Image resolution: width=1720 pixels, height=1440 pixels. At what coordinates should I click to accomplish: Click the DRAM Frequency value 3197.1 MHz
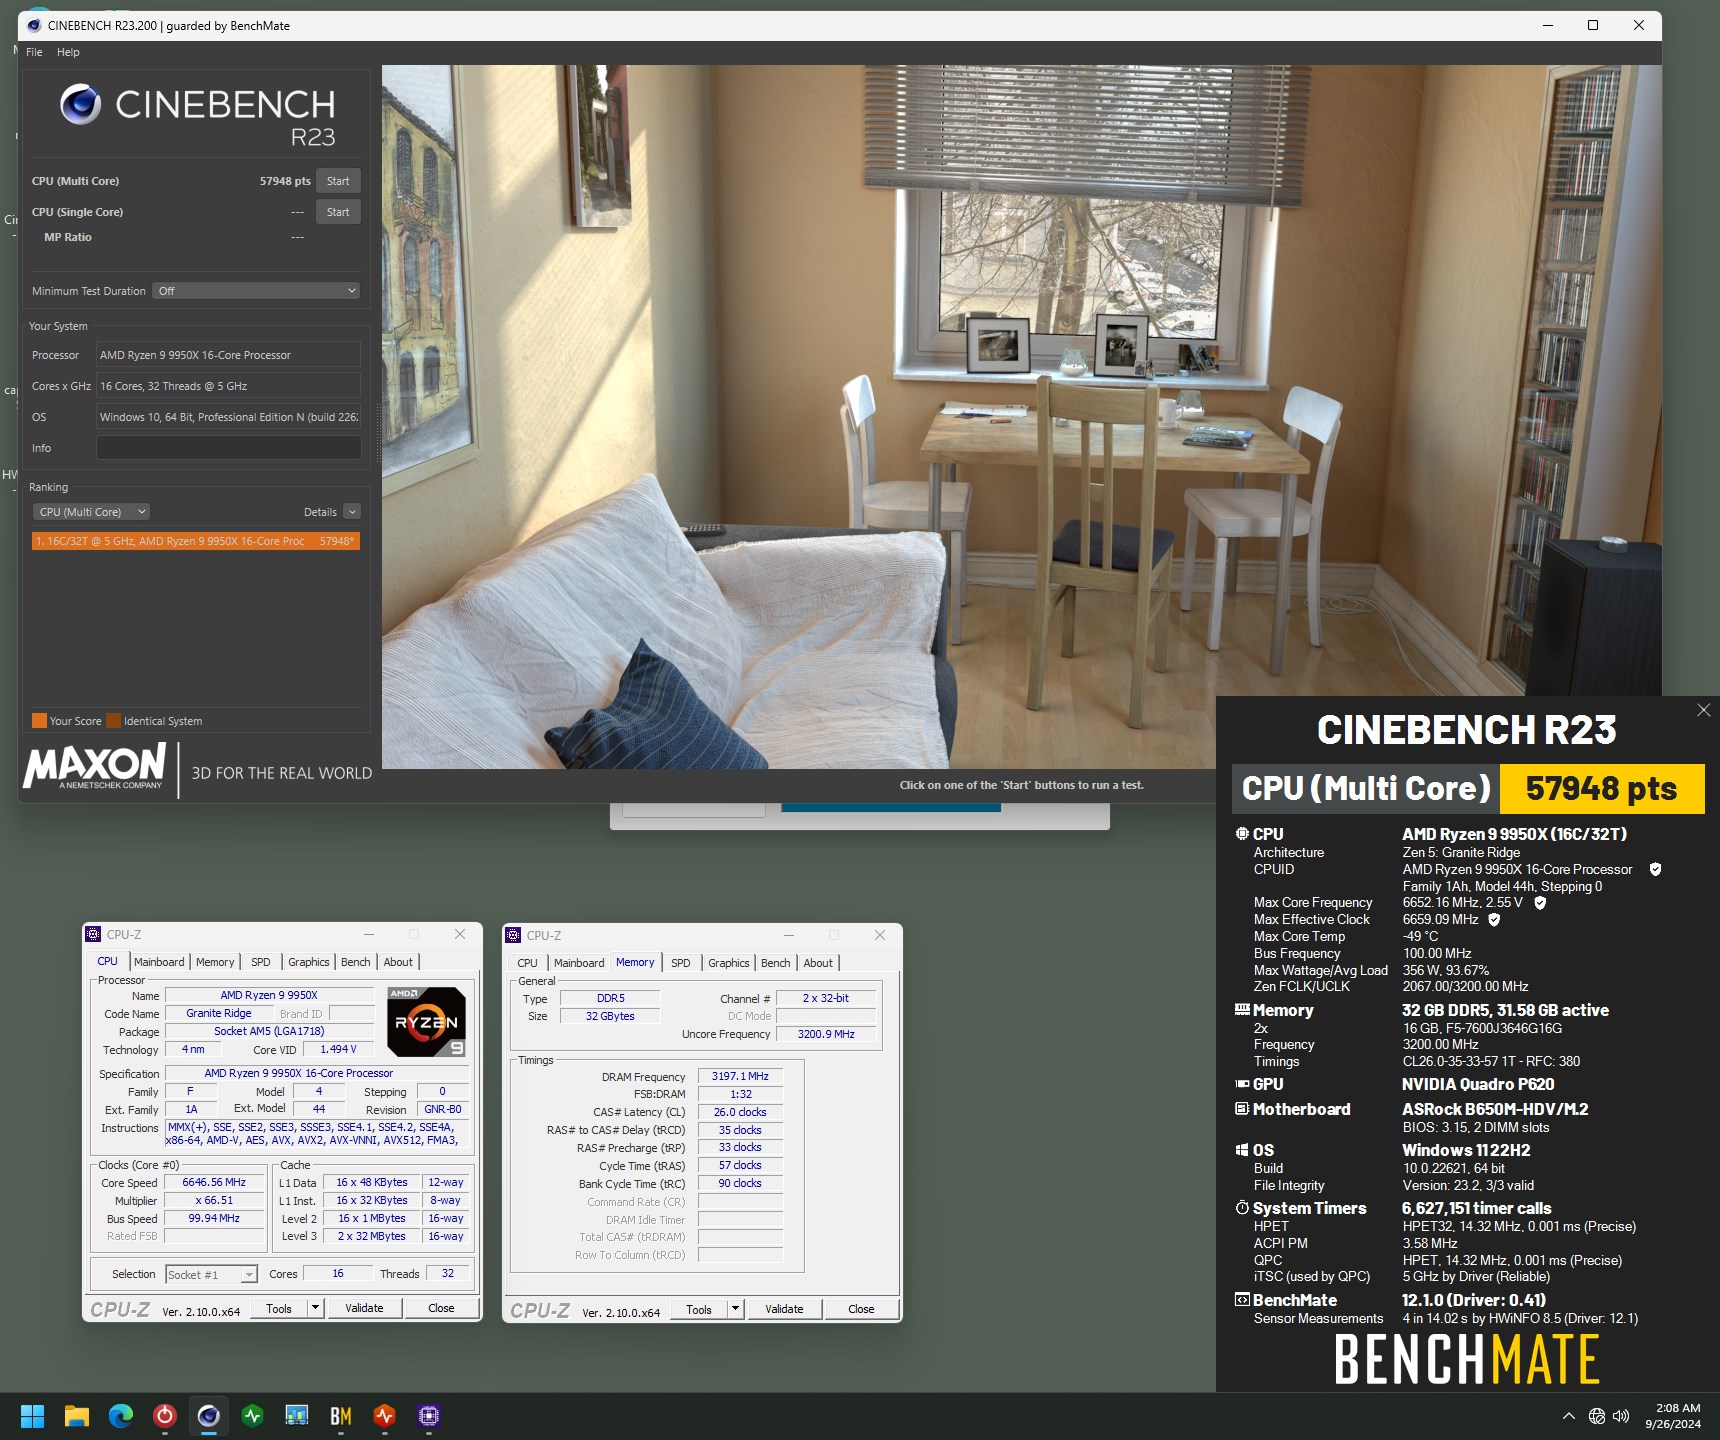(740, 1076)
